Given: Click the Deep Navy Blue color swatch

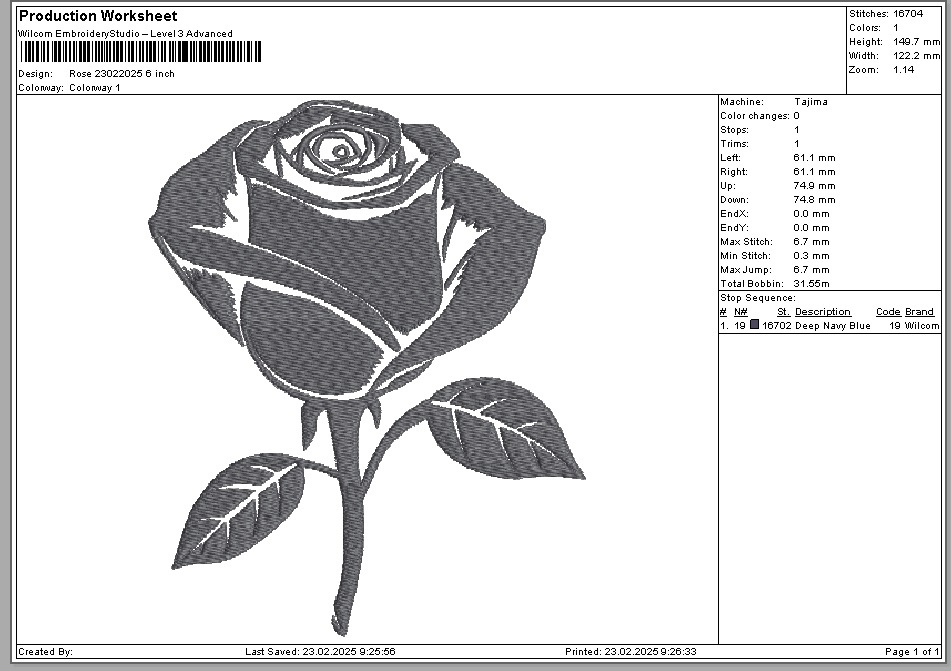Looking at the screenshot, I should 755,325.
